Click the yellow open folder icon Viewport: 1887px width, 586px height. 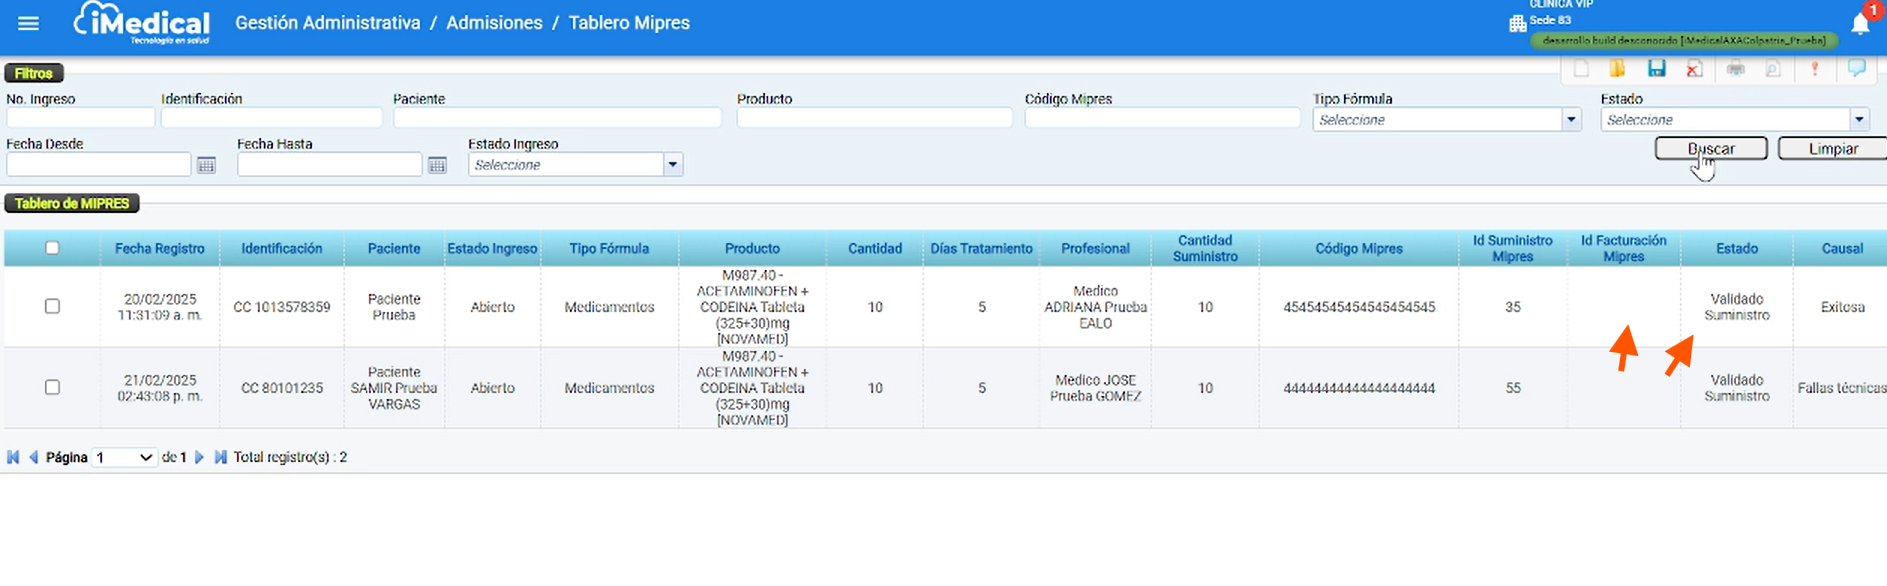pos(1617,69)
